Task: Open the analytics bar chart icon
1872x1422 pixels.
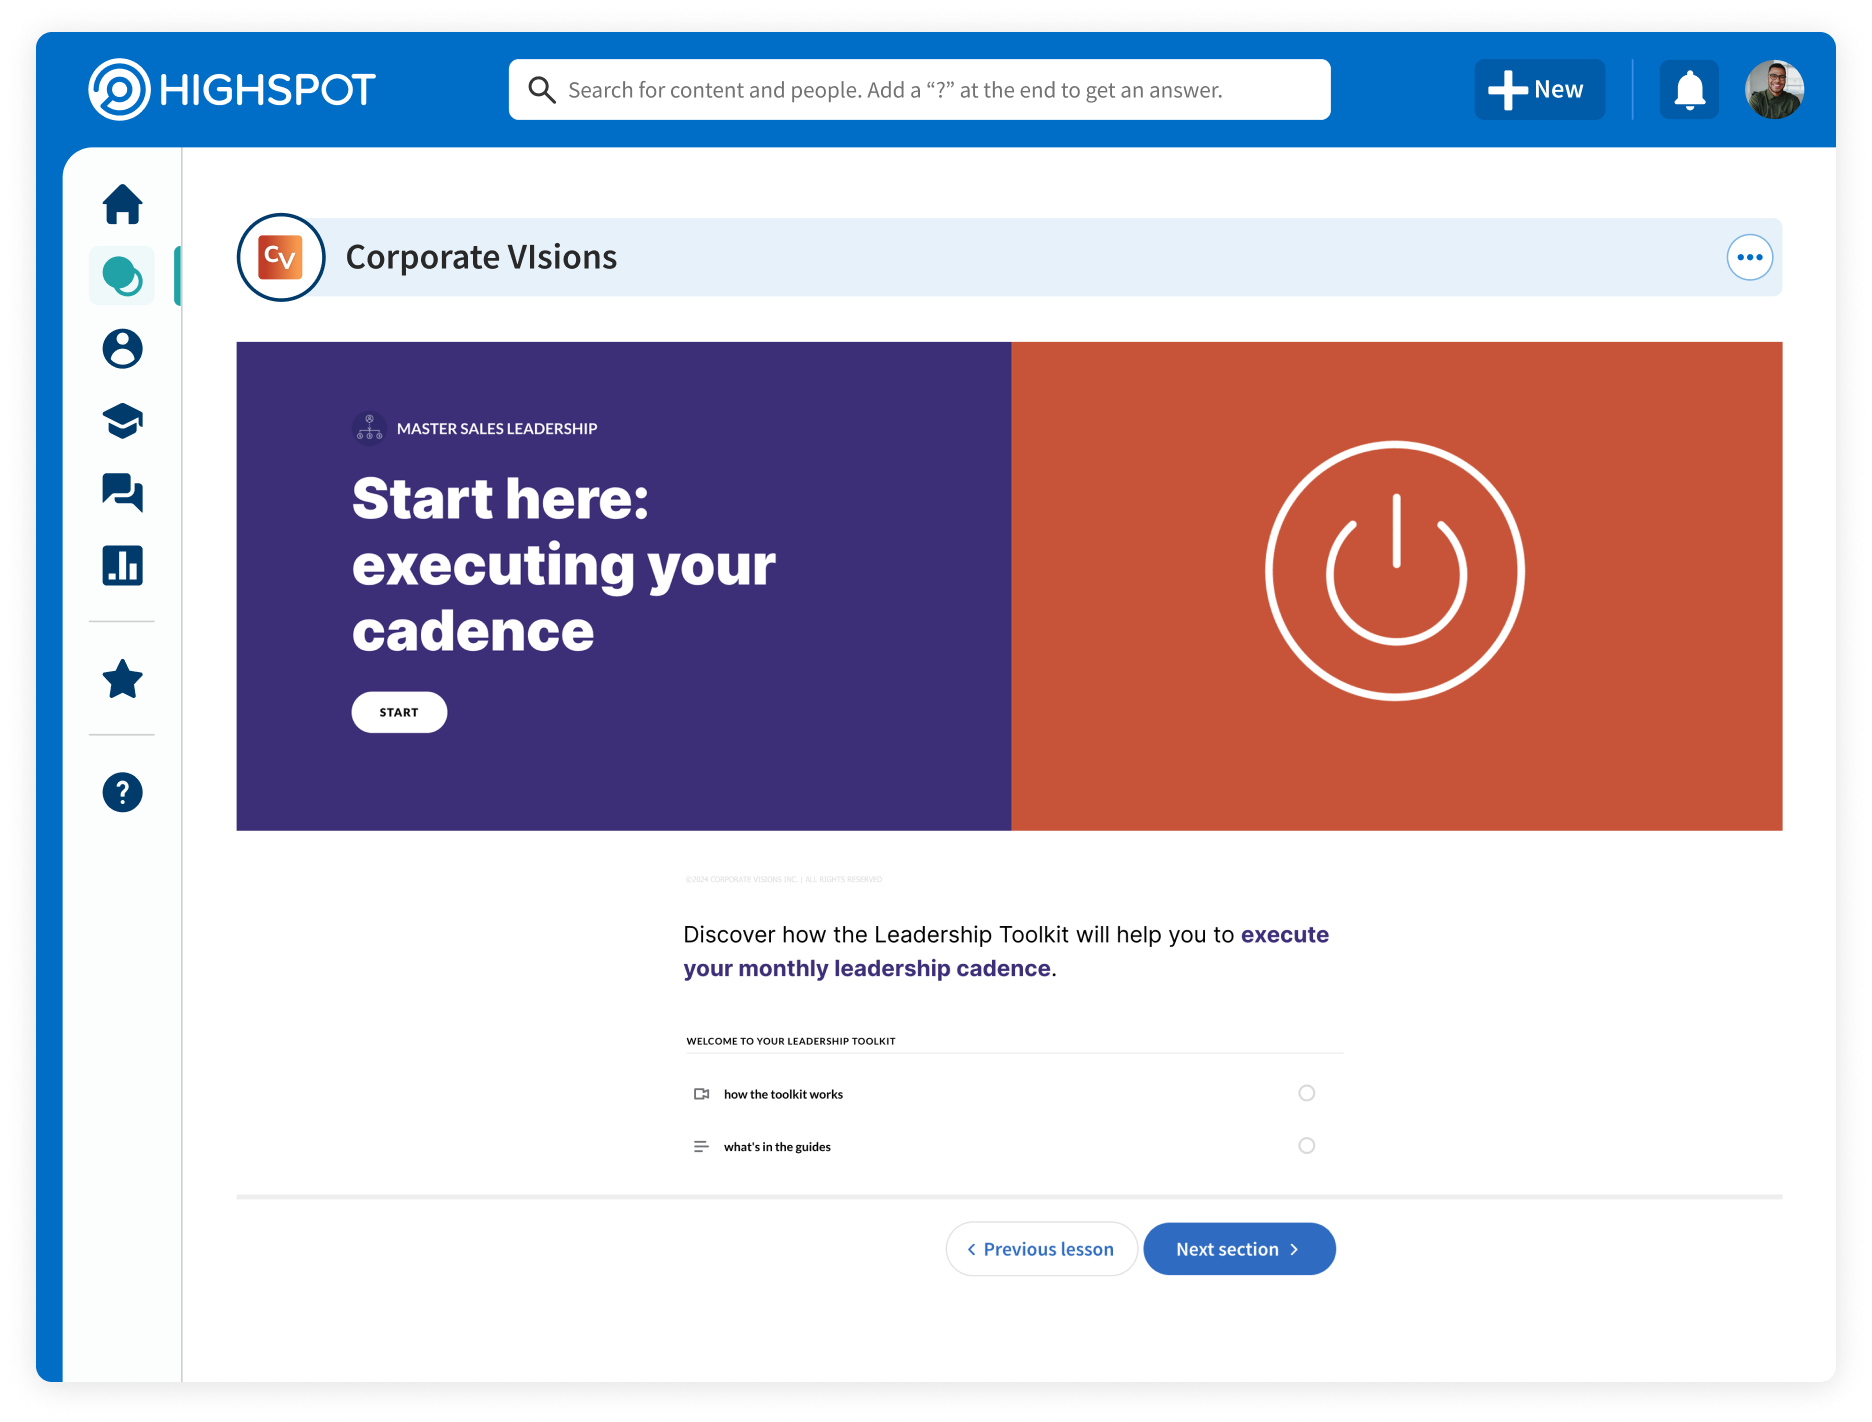Action: tap(122, 566)
